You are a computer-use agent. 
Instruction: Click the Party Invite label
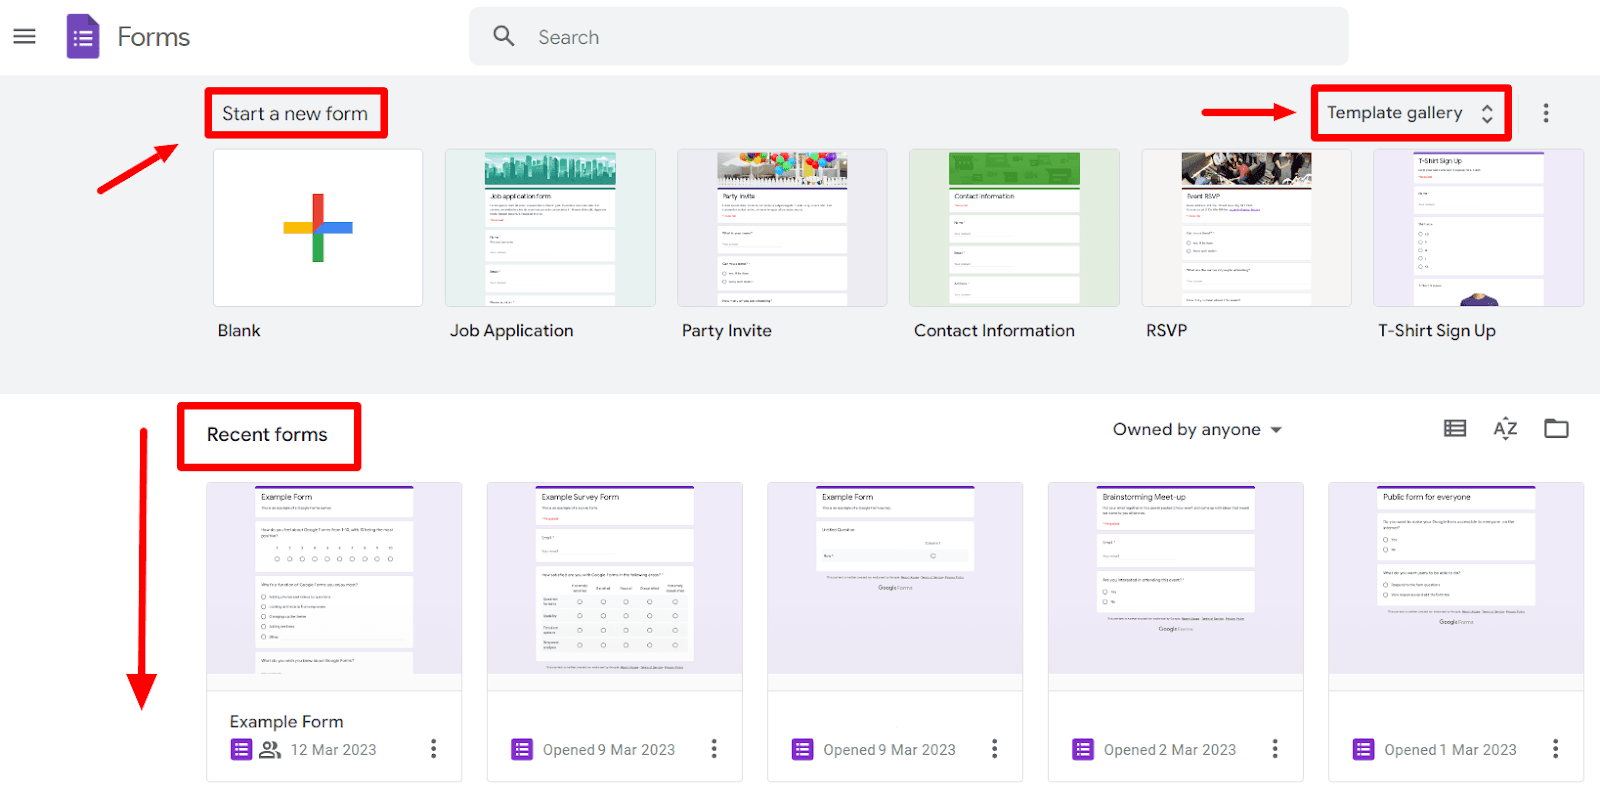click(x=726, y=331)
